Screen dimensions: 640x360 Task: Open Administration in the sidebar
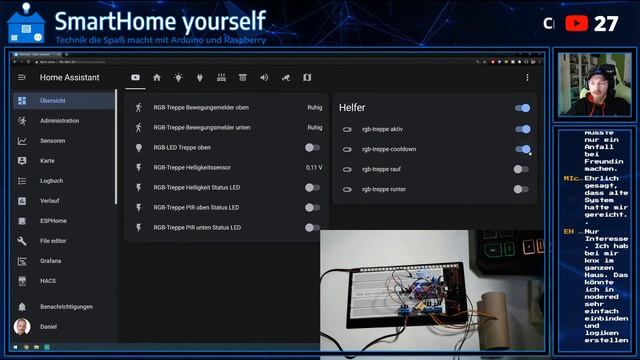click(x=63, y=121)
